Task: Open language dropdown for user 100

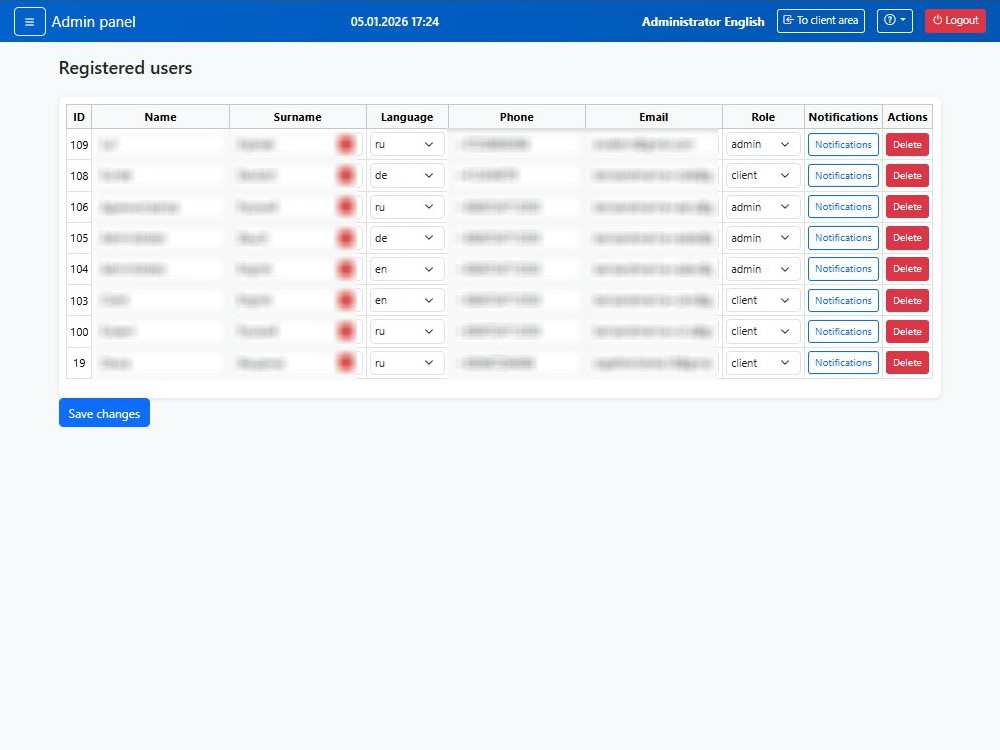Action: (x=407, y=332)
